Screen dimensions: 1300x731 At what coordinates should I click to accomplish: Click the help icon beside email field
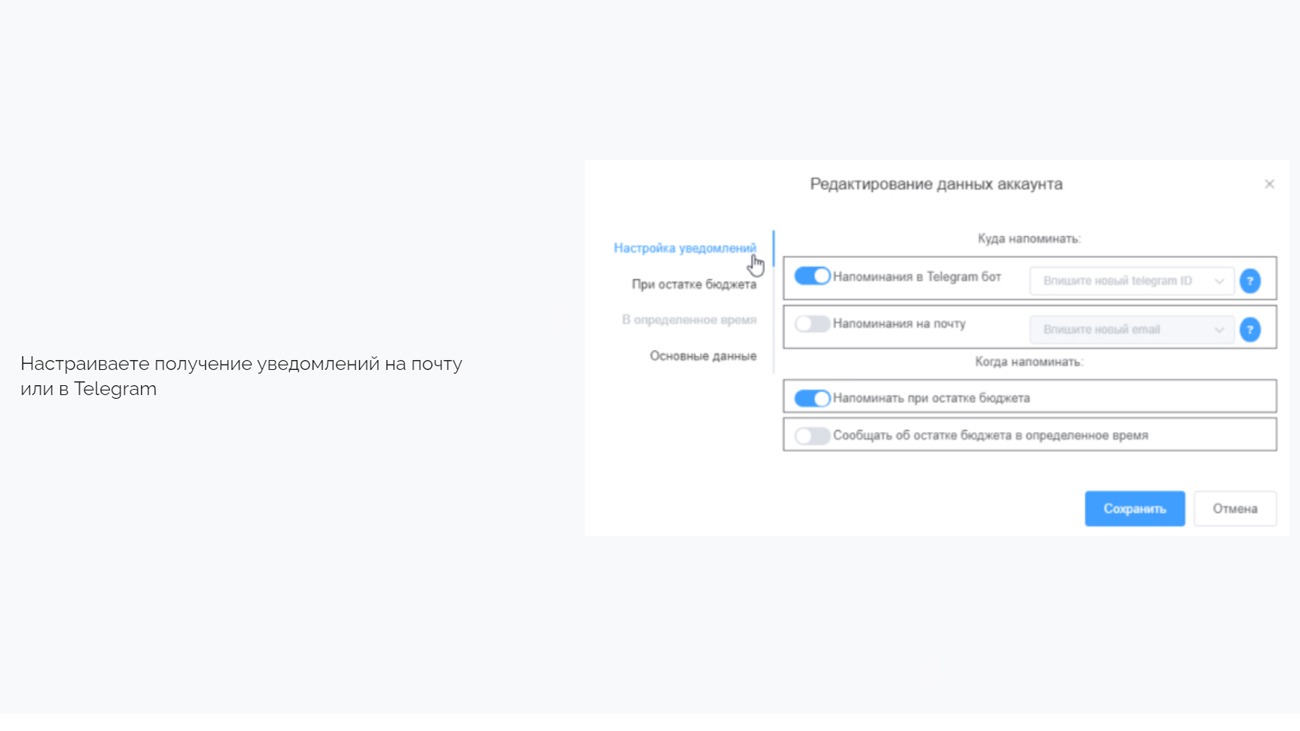pos(1250,329)
